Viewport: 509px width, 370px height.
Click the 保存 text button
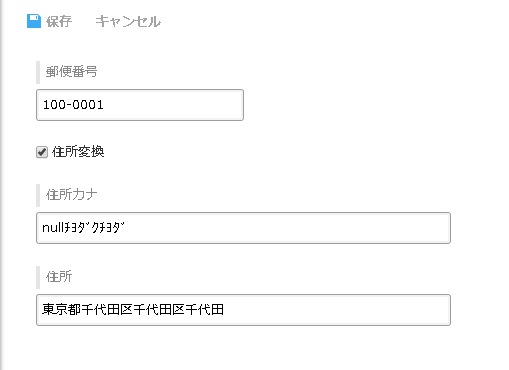click(59, 21)
